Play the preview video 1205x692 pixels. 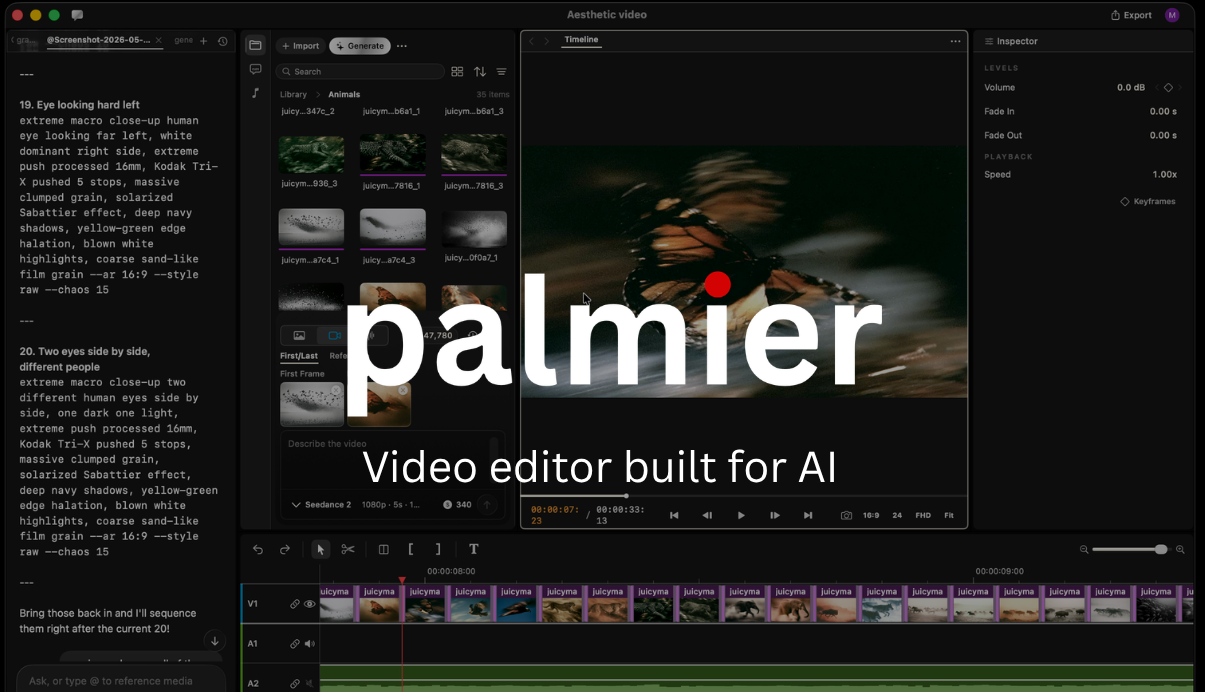(741, 515)
